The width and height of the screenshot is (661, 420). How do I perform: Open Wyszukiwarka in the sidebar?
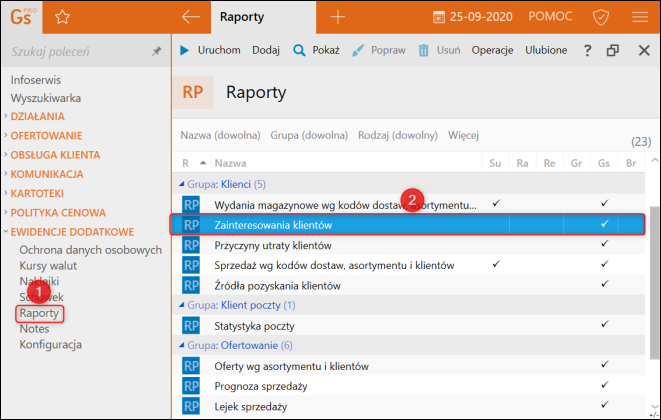click(46, 98)
